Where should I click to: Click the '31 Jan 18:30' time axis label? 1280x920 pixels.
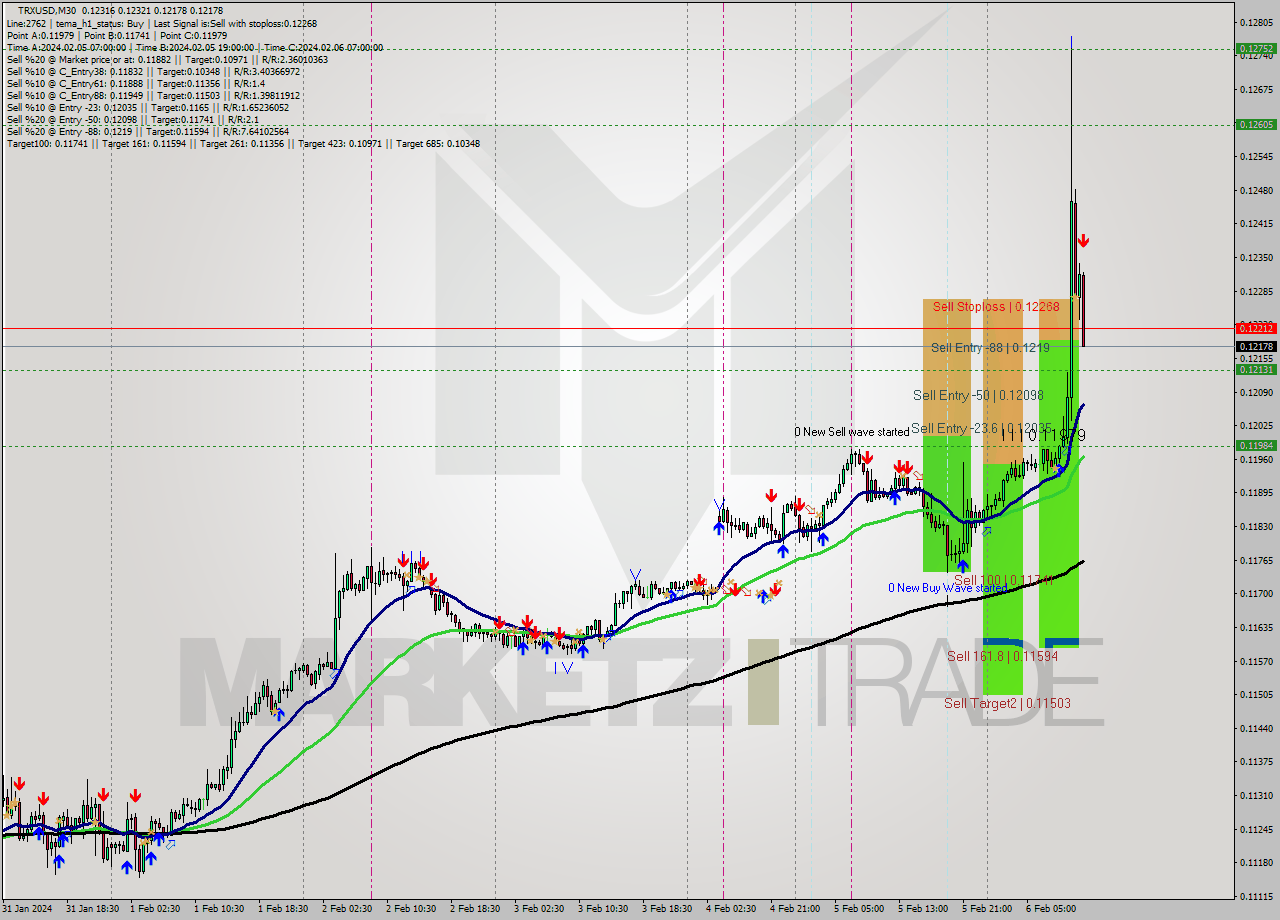pos(92,909)
